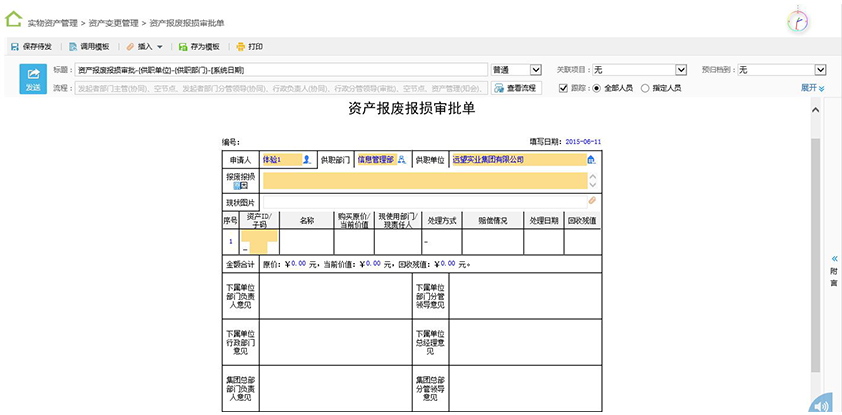Image resolution: width=842 pixels, height=415 pixels.
Task: Expand the 附言 side panel chevron
Action: pyautogui.click(x=834, y=258)
